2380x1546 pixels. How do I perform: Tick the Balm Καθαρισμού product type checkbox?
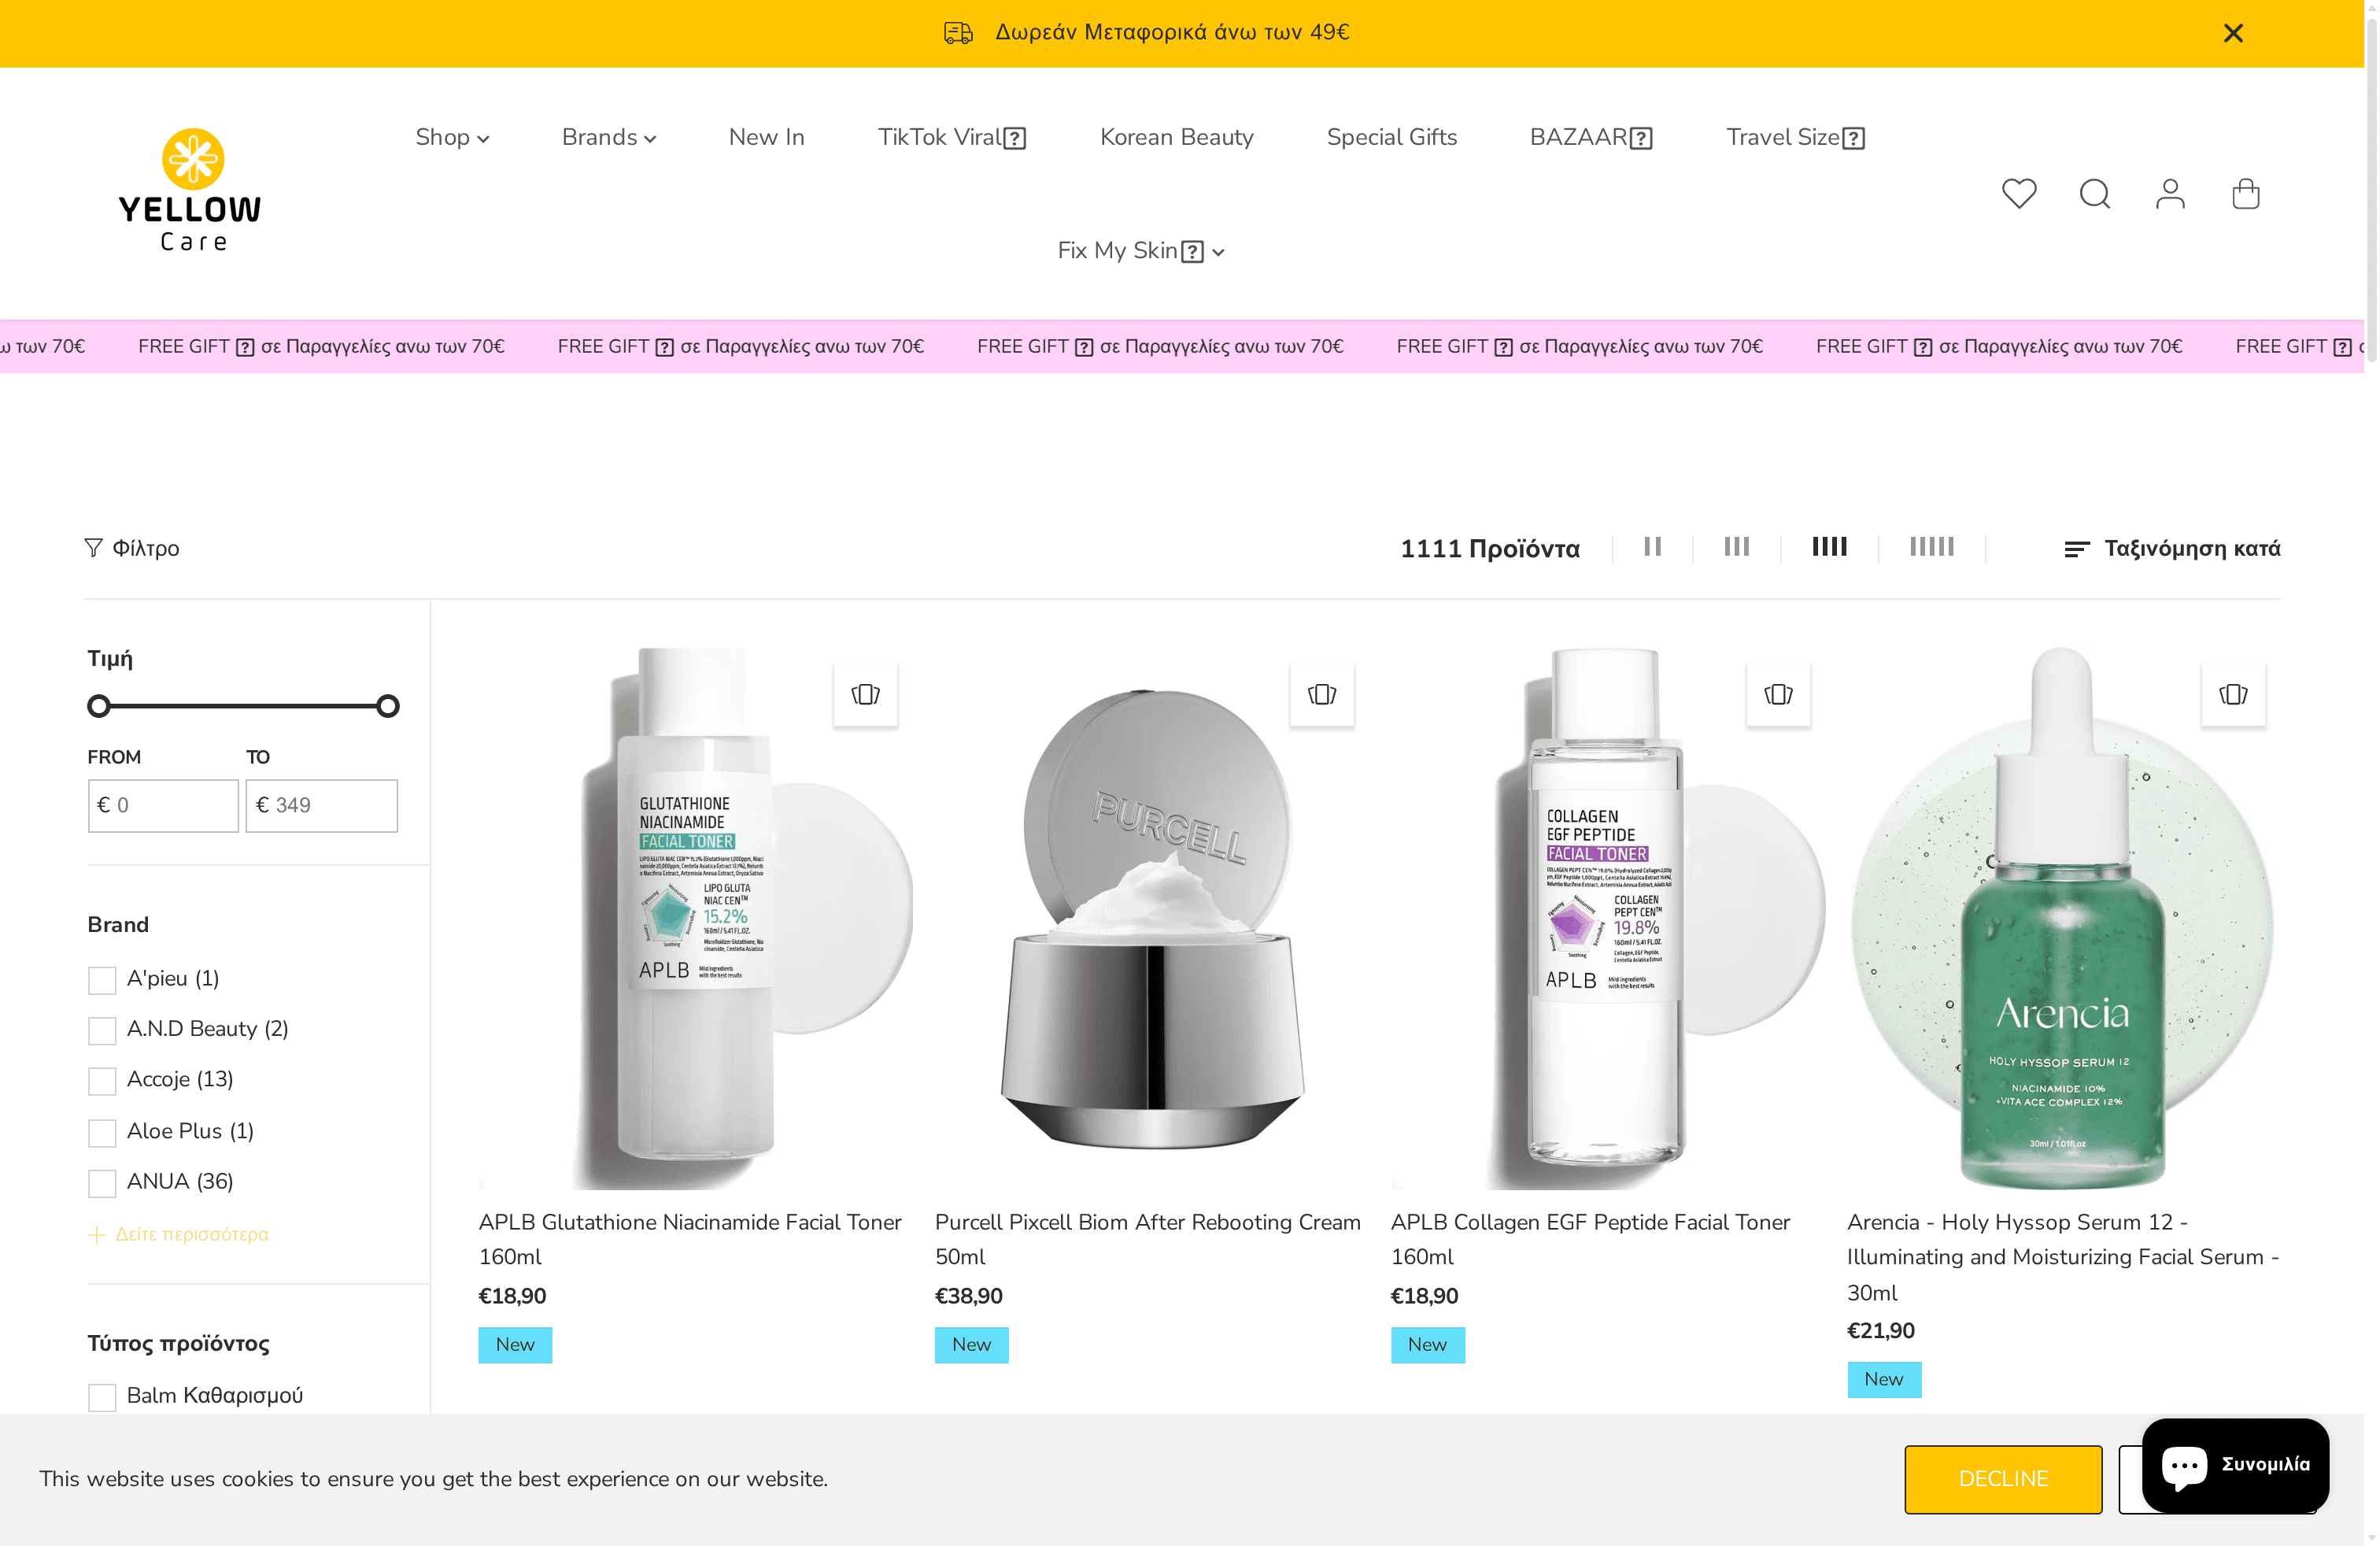[x=102, y=1397]
